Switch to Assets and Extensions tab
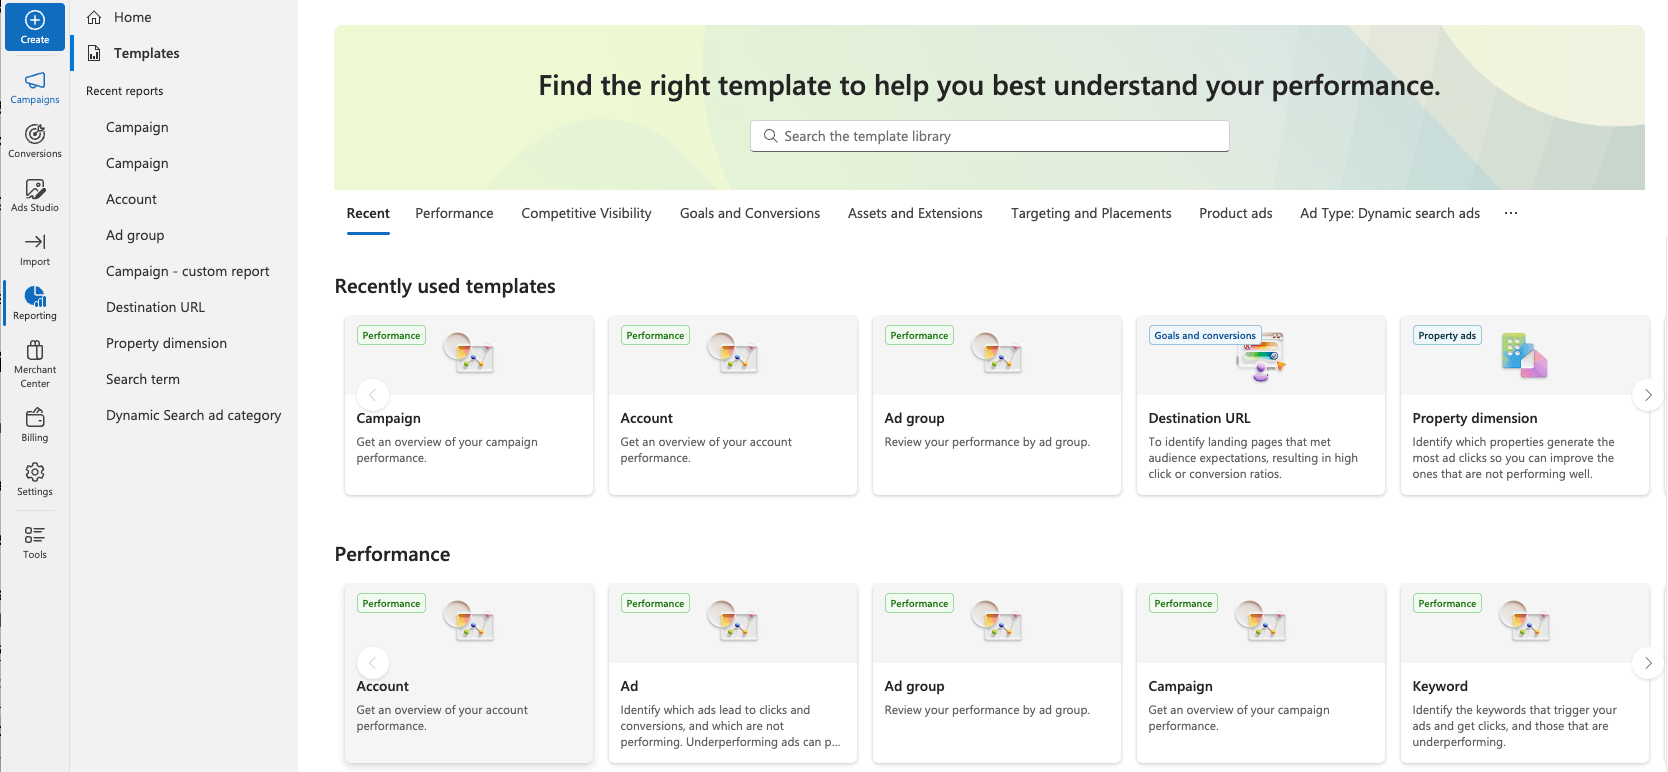Image resolution: width=1668 pixels, height=772 pixels. click(915, 213)
